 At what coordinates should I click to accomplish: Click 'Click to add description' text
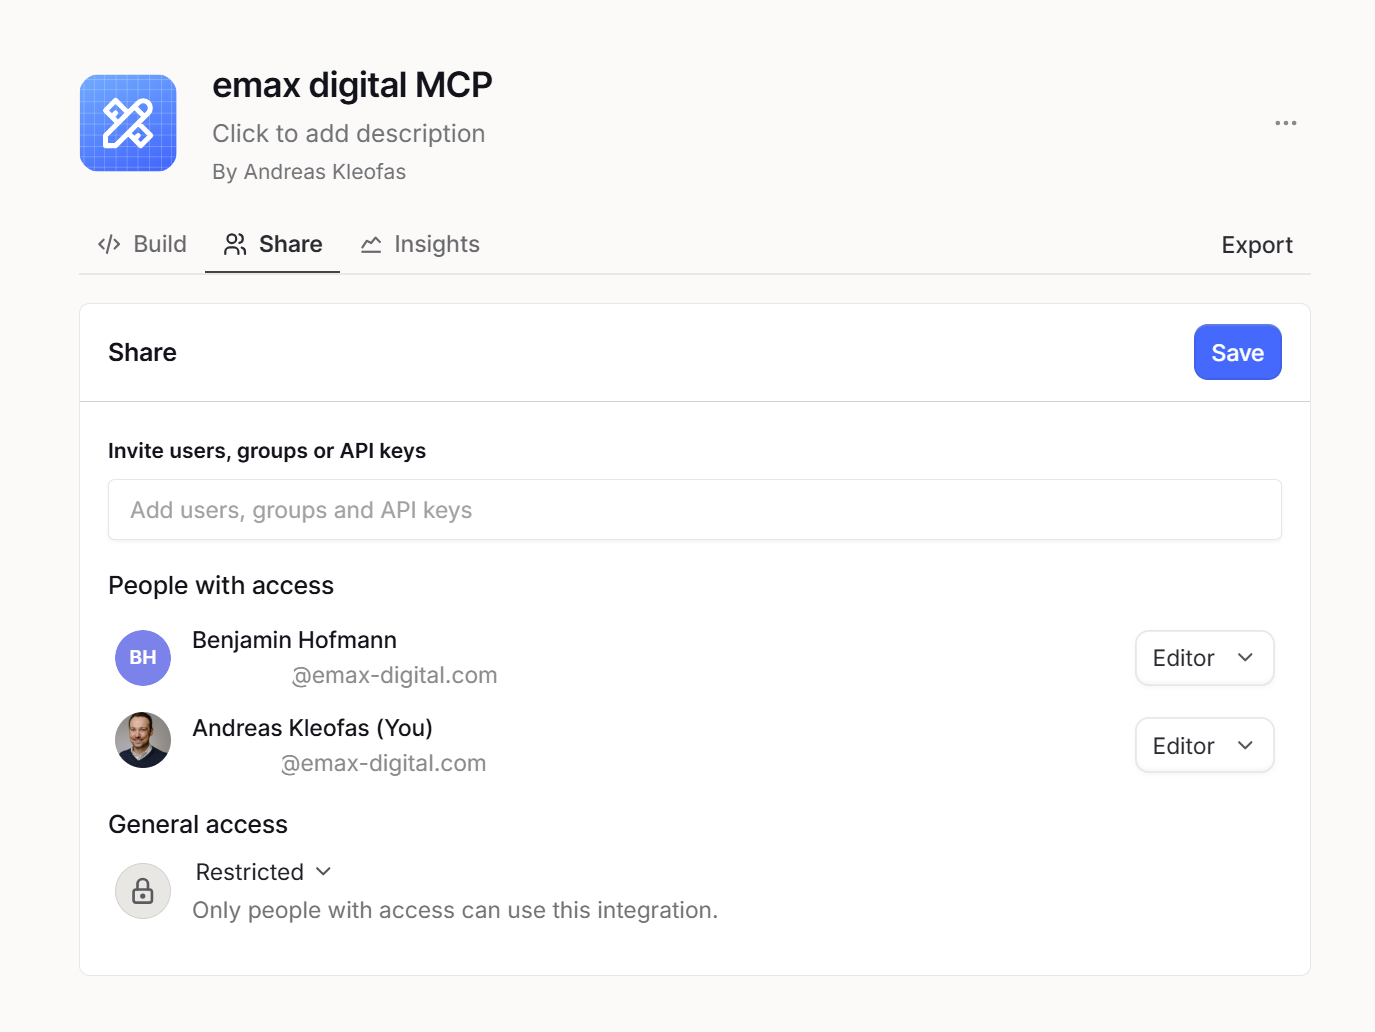coord(349,133)
